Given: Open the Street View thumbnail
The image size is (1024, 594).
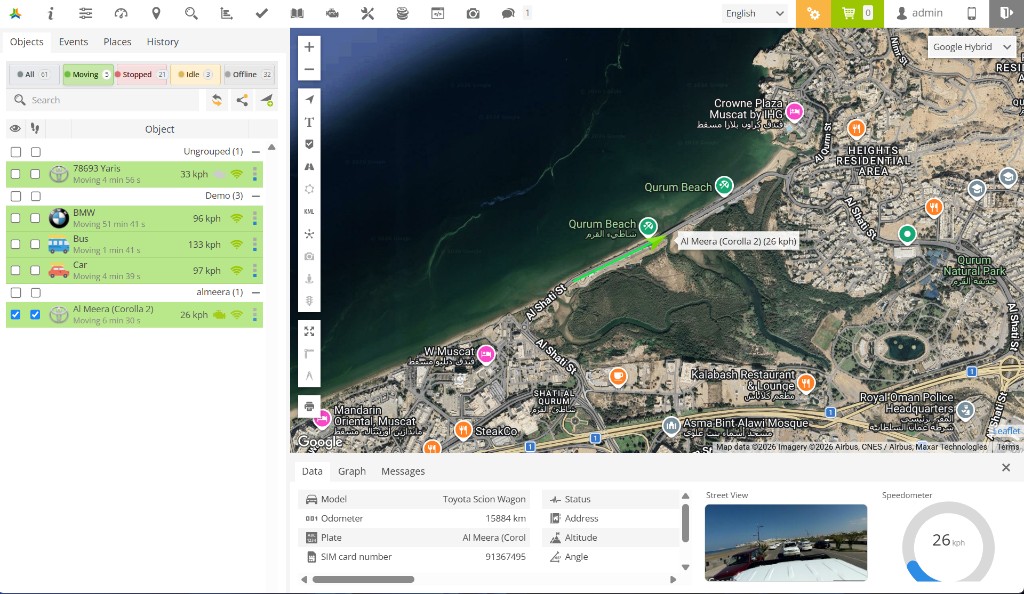Looking at the screenshot, I should (786, 542).
